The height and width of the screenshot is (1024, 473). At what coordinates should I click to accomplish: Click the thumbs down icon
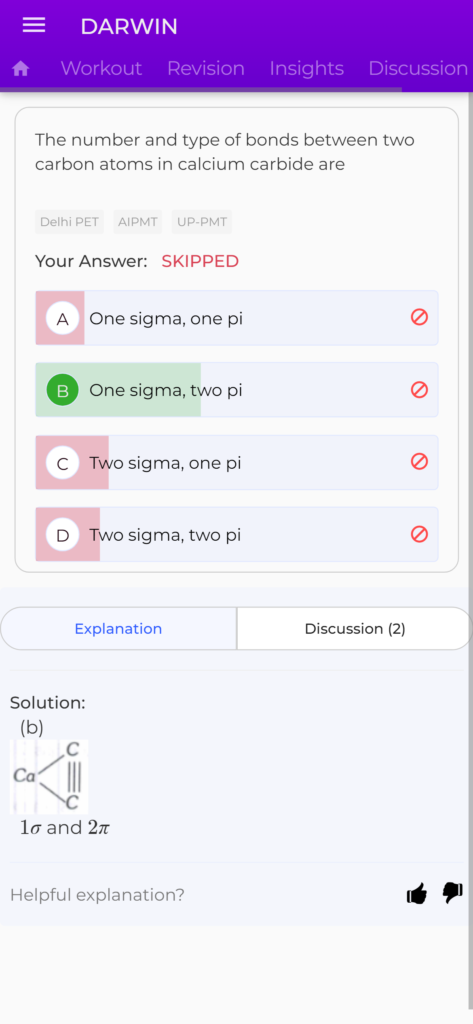coord(453,893)
